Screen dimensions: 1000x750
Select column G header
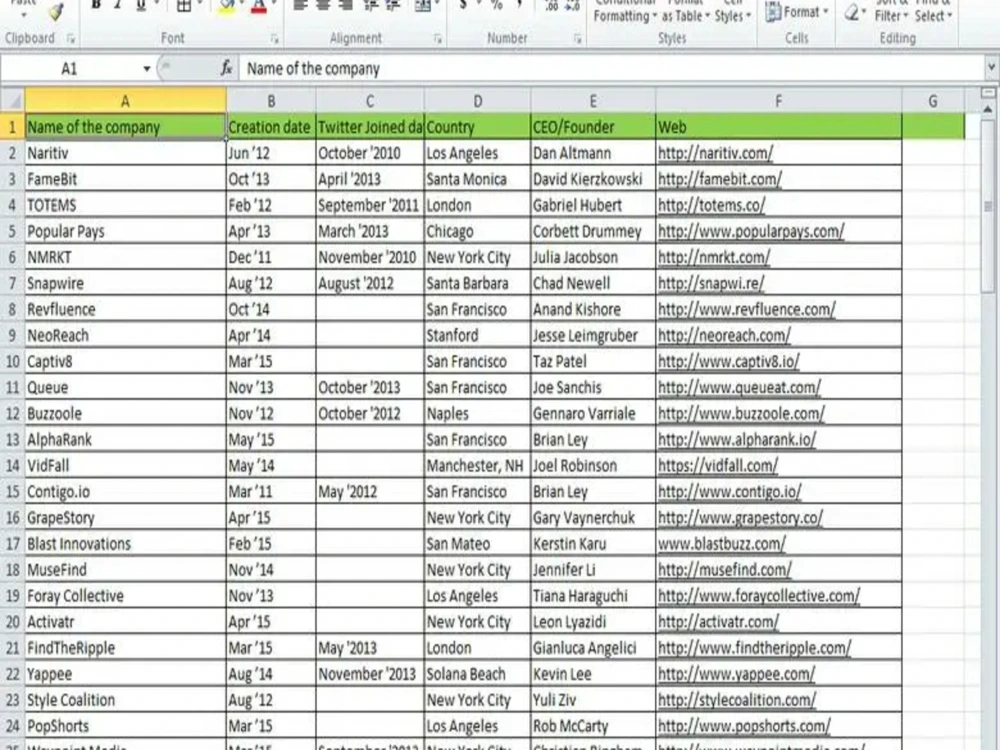pyautogui.click(x=932, y=101)
